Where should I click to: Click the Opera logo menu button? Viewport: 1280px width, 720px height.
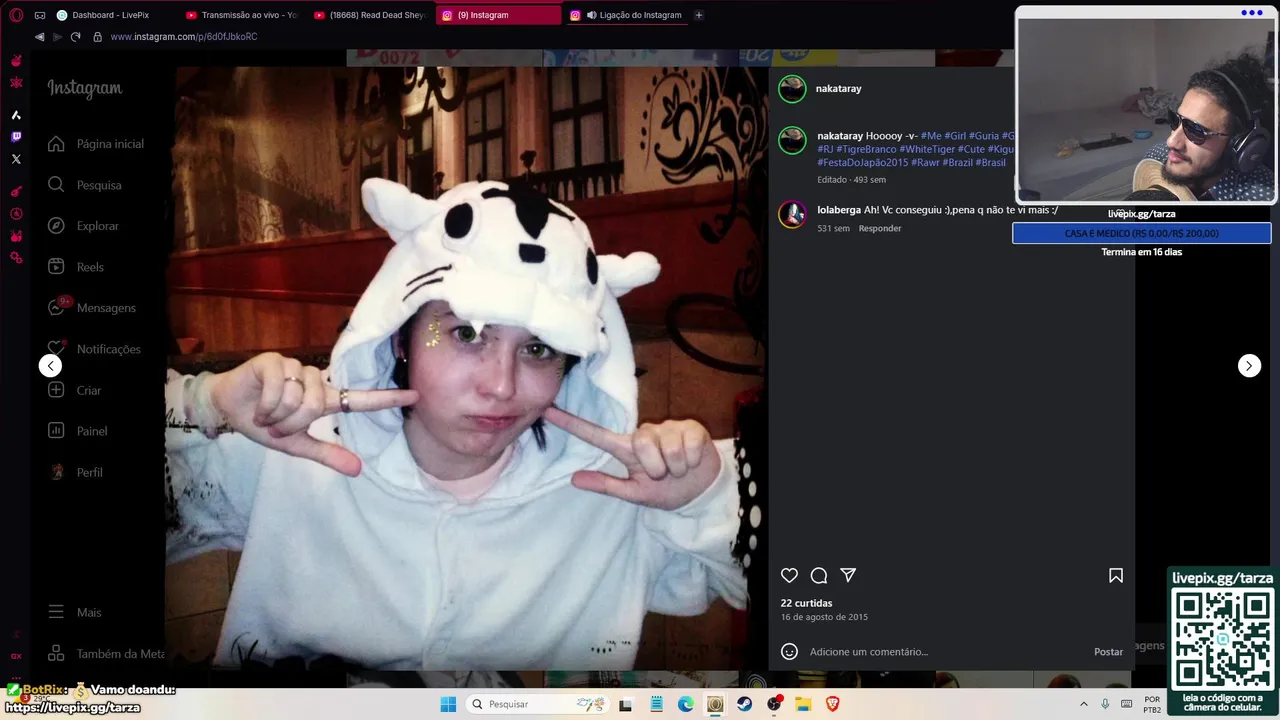[x=16, y=15]
